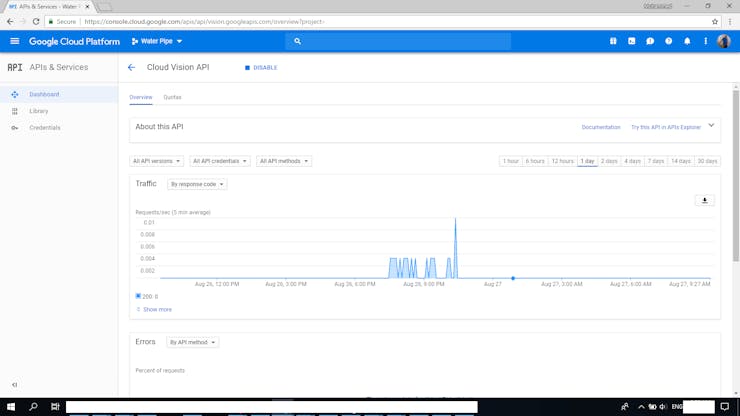Select Dashboard in the sidebar
The width and height of the screenshot is (740, 416).
[x=59, y=94]
